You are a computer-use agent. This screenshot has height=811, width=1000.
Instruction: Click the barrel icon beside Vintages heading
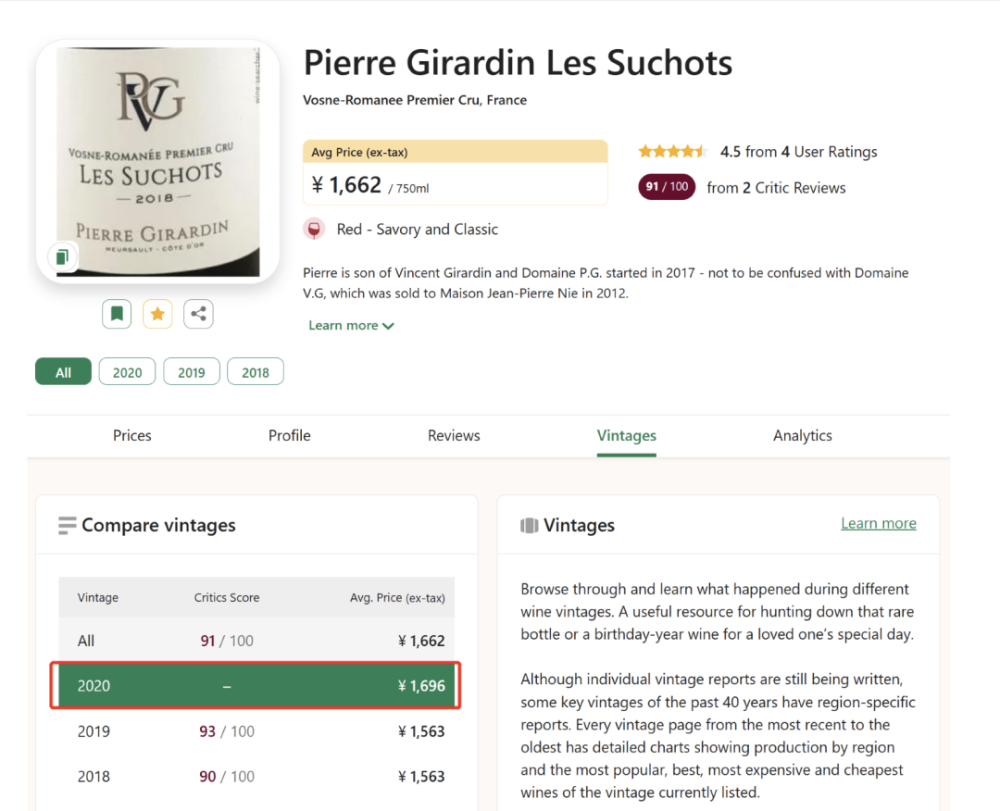530,526
